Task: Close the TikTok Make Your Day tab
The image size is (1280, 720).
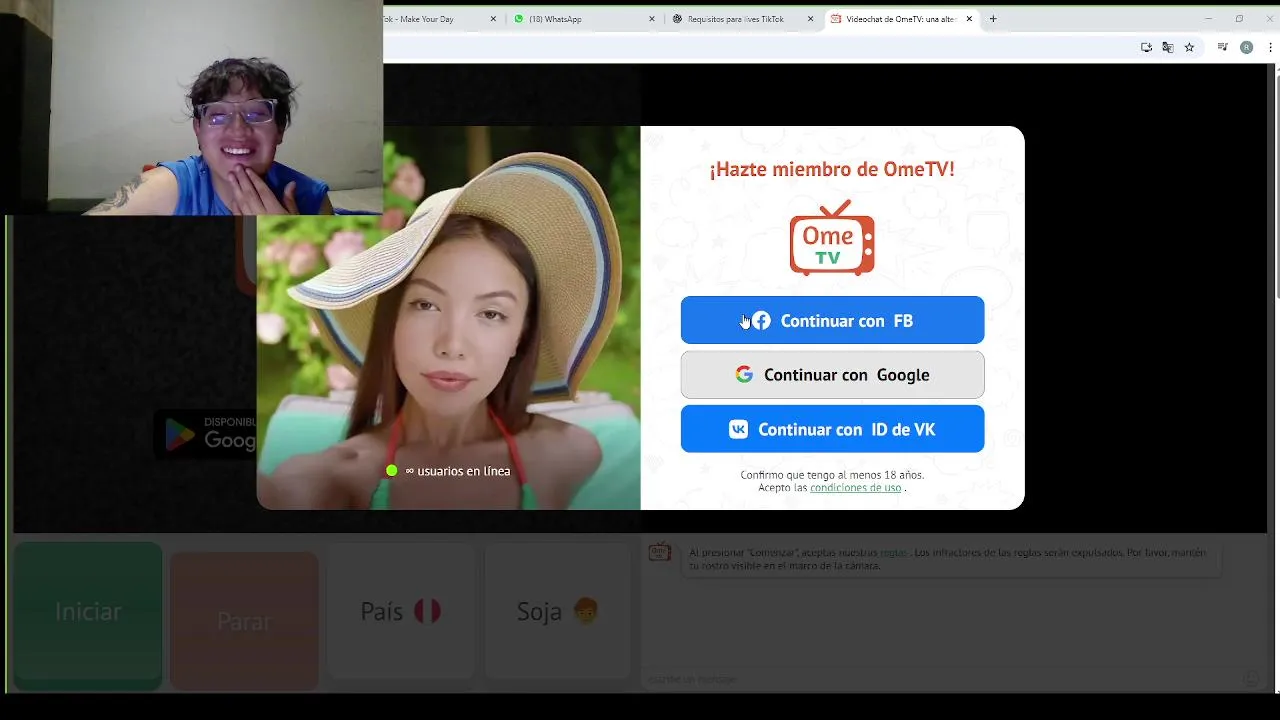Action: coord(493,19)
